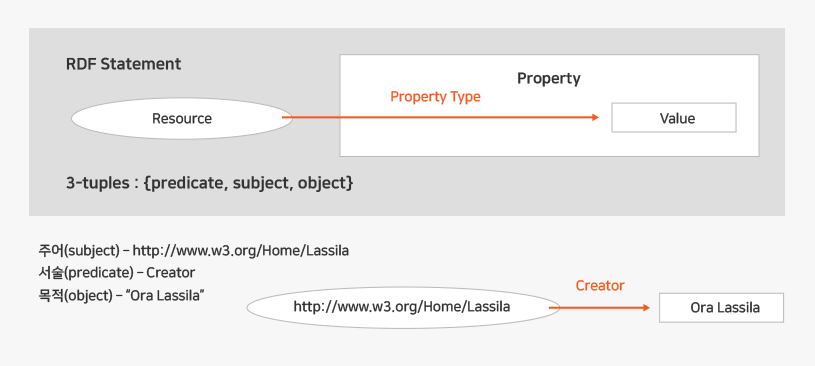
Task: Click the subject URL text line
Action: (193, 251)
